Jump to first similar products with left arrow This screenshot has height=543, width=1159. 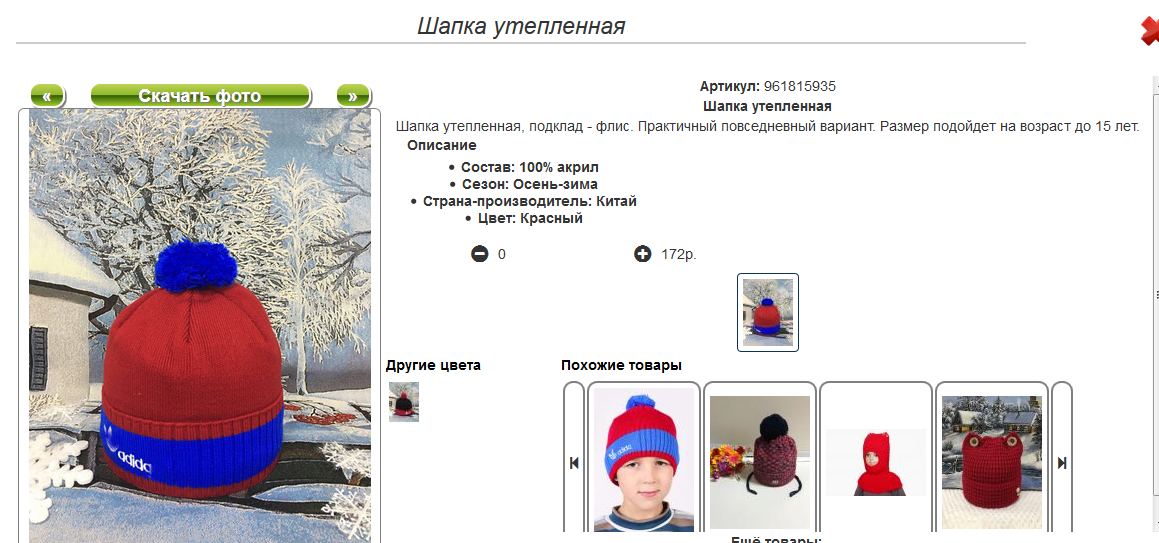click(574, 463)
